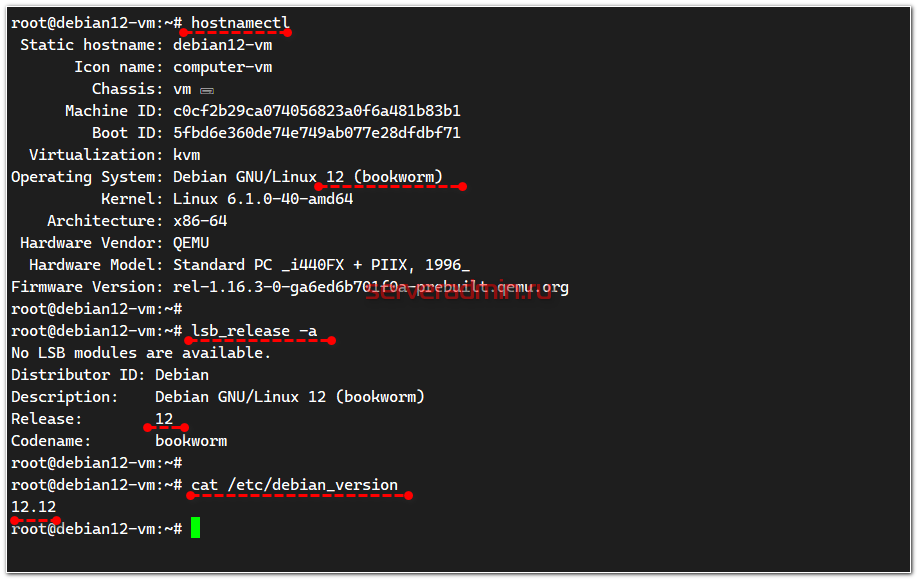This screenshot has width=917, height=579.
Task: Click the green terminal cursor block
Action: [195, 528]
